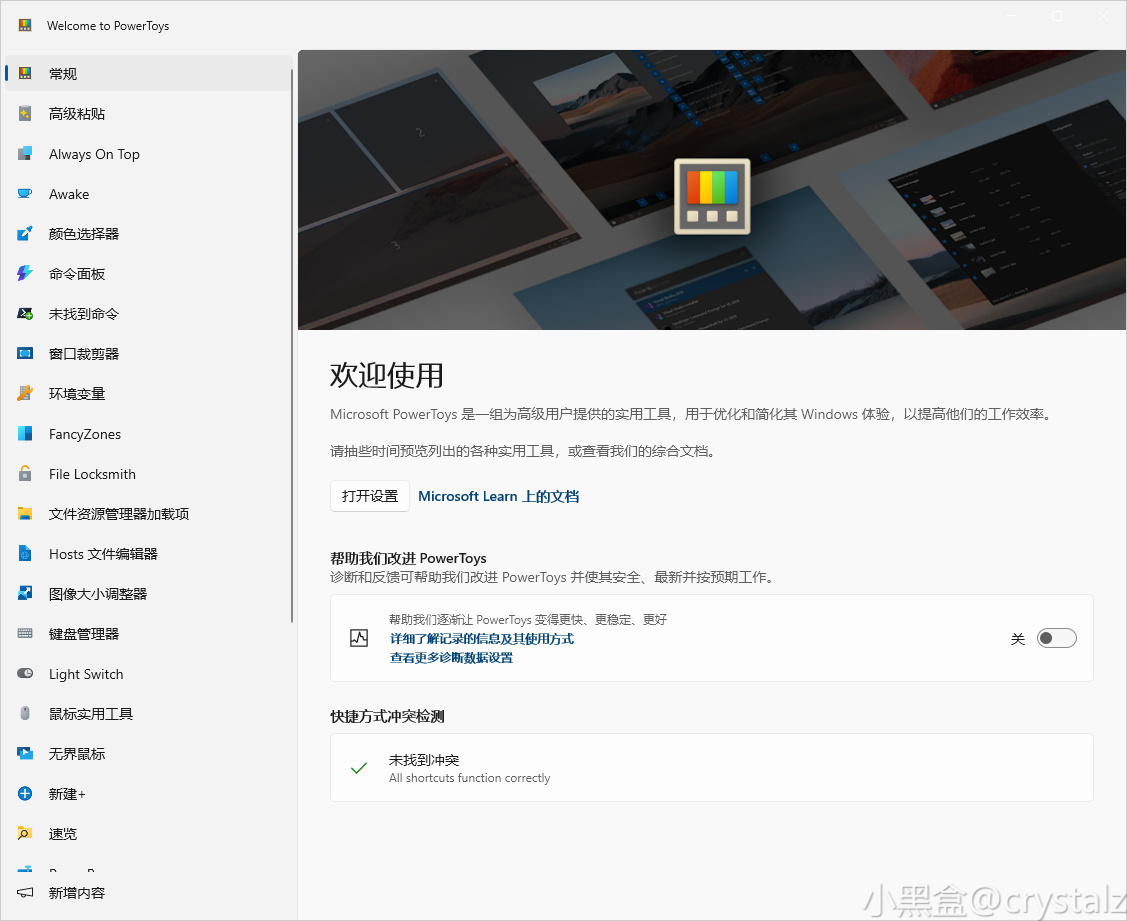Click the 速览 peek icon

[x=25, y=834]
